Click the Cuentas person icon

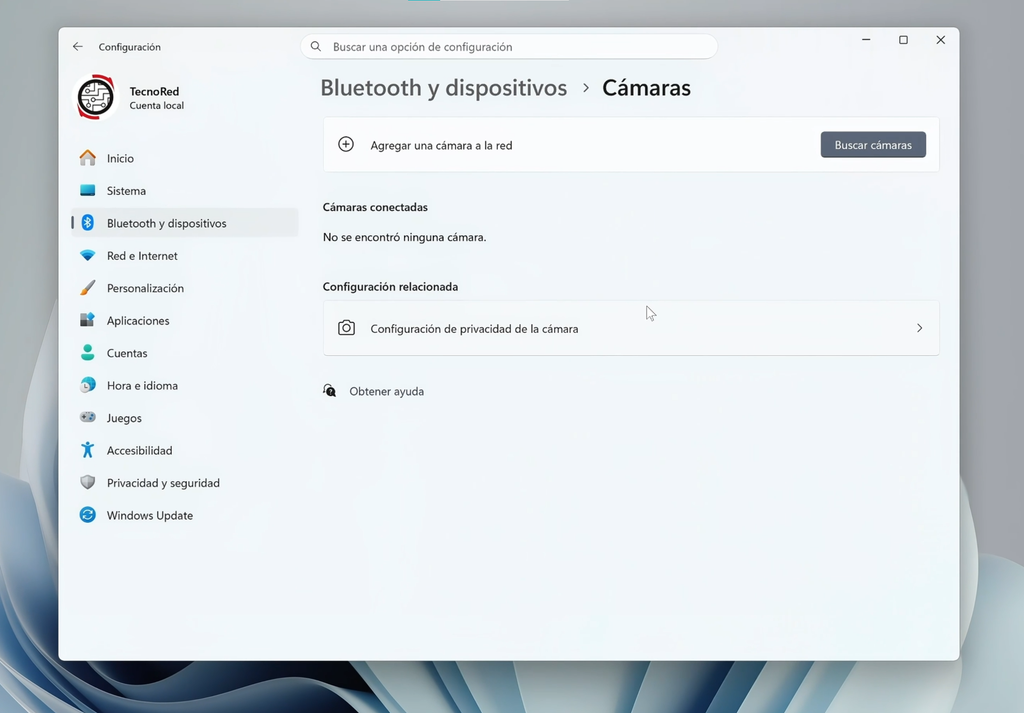pyautogui.click(x=88, y=353)
